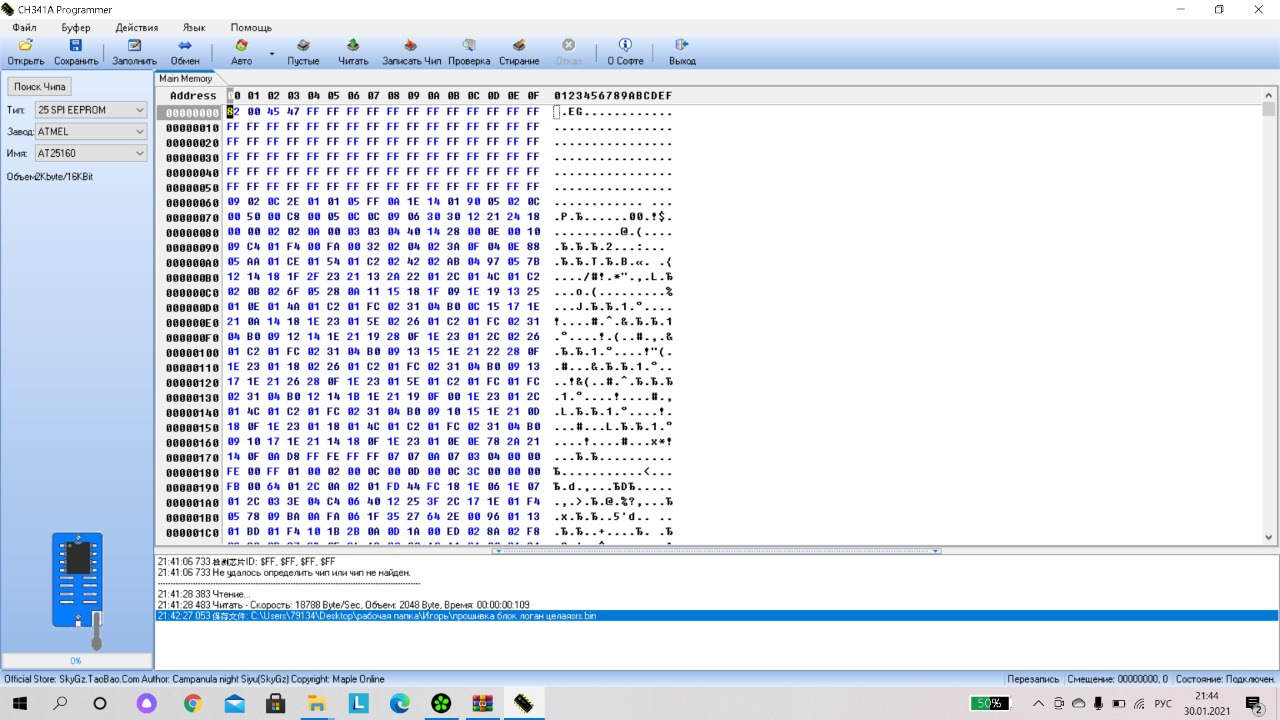Click address row 000000A0
The height and width of the screenshot is (720, 1280).
(x=192, y=262)
